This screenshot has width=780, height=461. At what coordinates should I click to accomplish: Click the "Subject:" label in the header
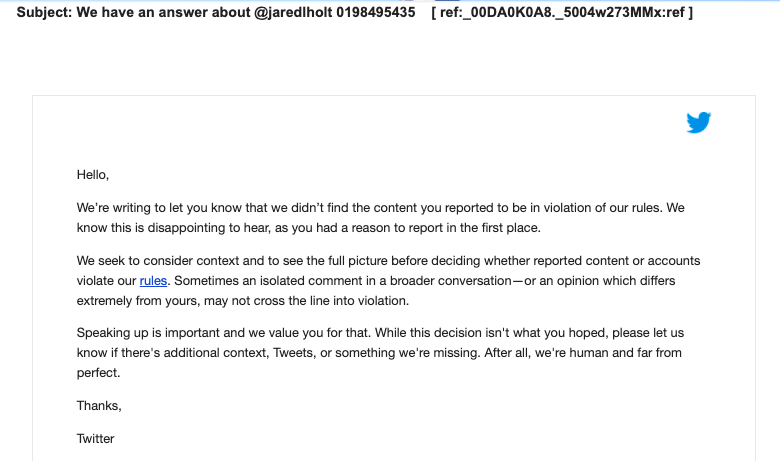pyautogui.click(x=44, y=12)
